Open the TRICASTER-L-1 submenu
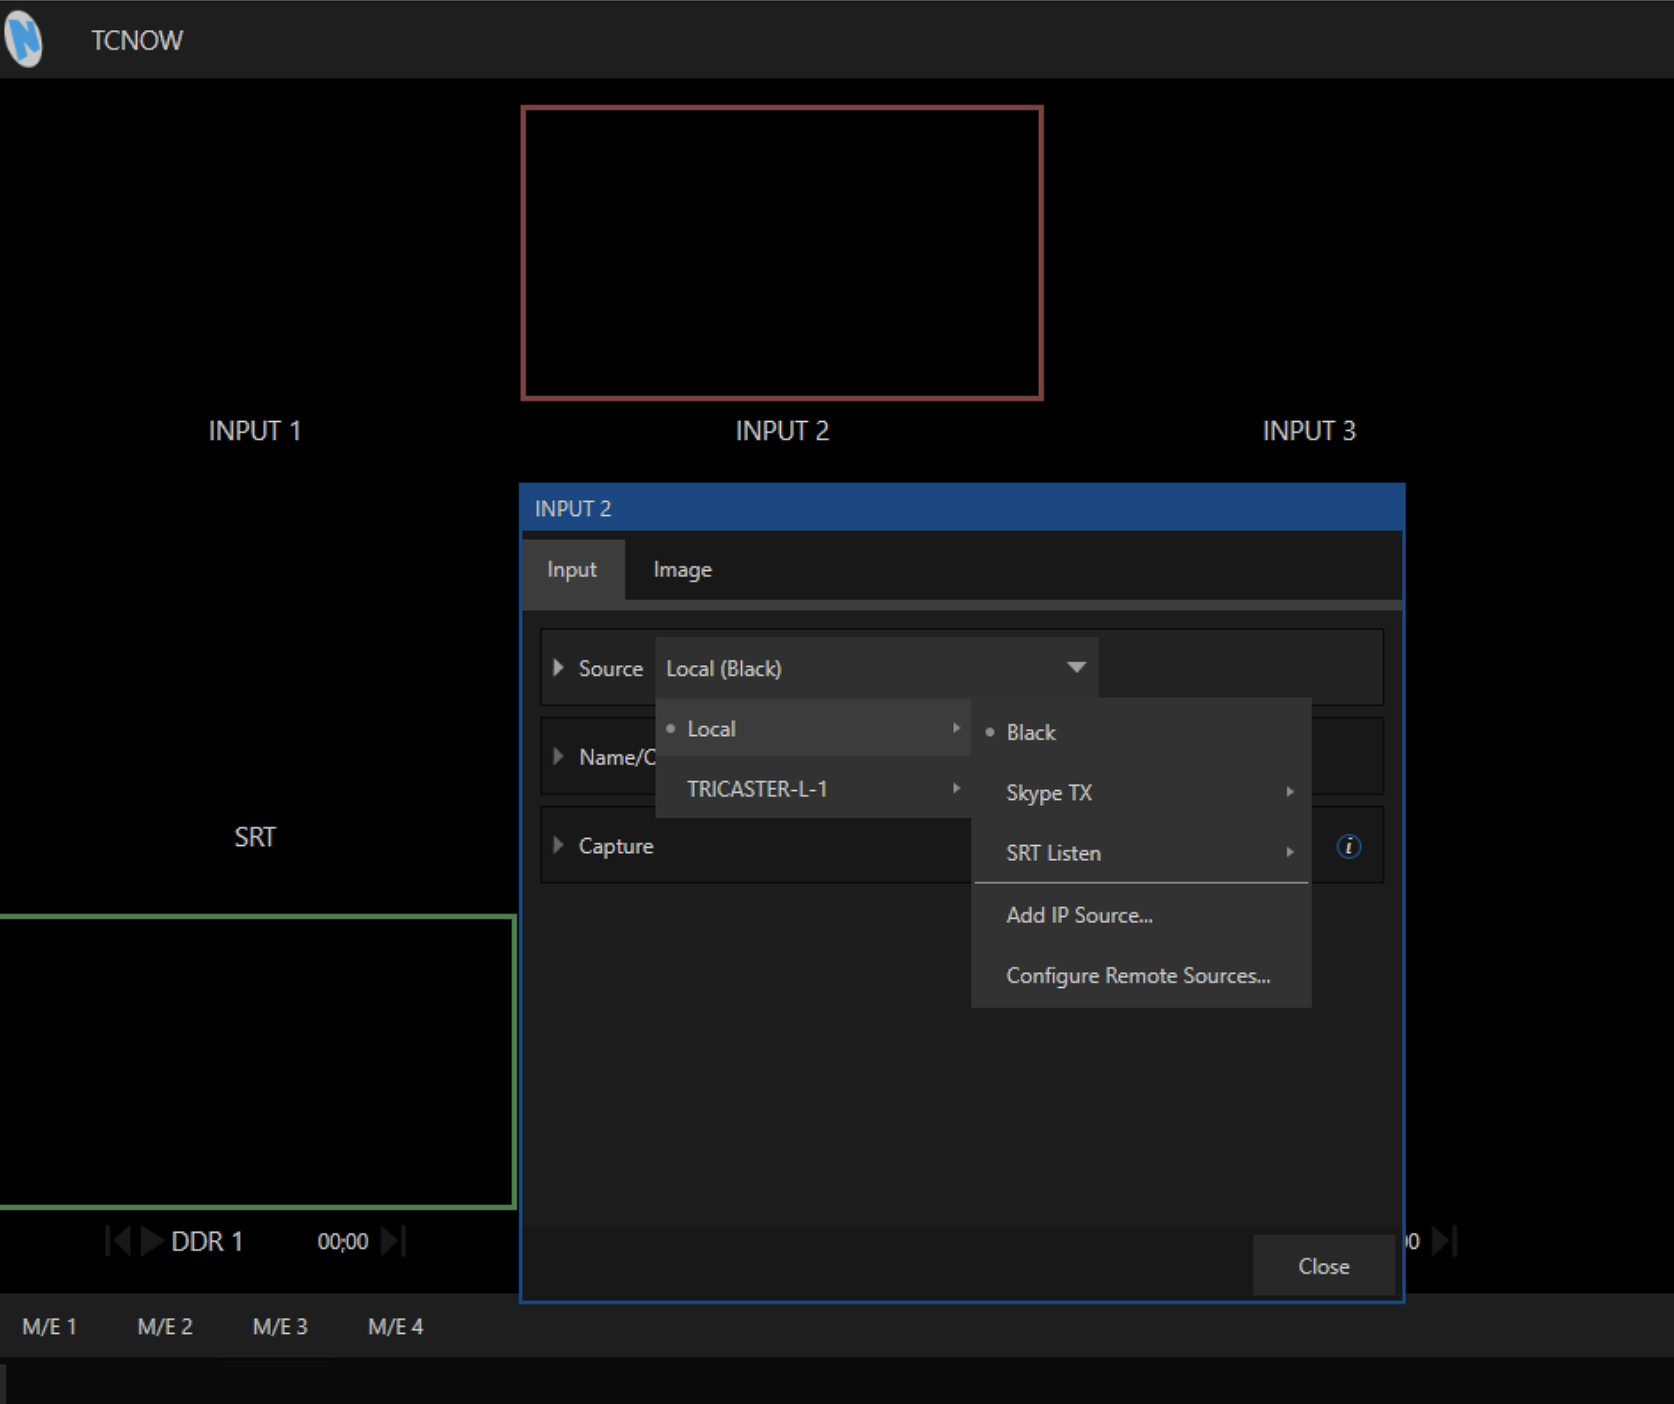1674x1404 pixels. (x=814, y=789)
